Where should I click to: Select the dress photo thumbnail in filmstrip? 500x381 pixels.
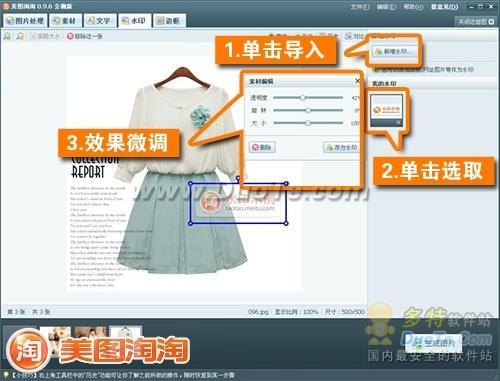pos(126,333)
